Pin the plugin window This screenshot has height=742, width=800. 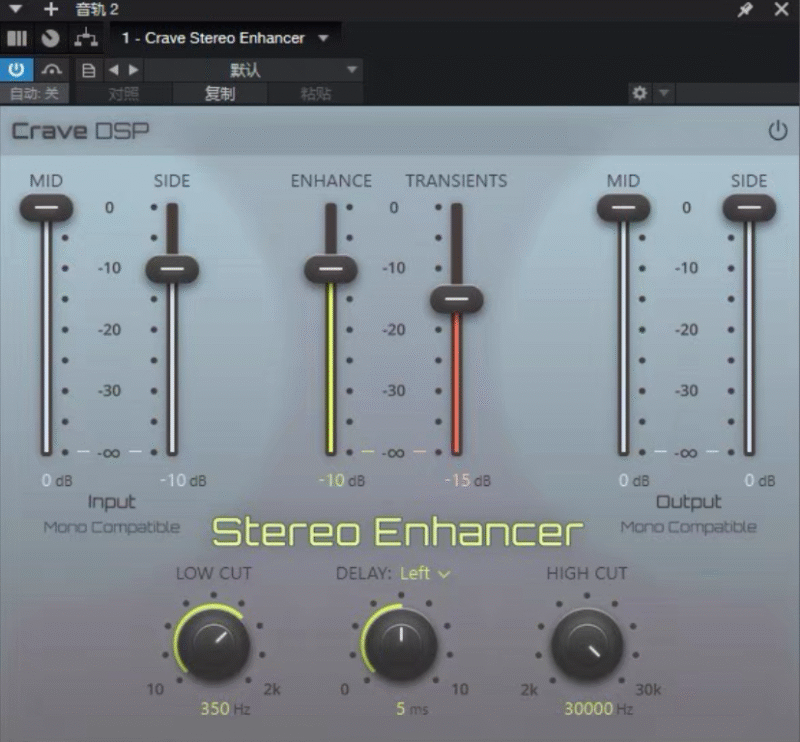coord(745,10)
